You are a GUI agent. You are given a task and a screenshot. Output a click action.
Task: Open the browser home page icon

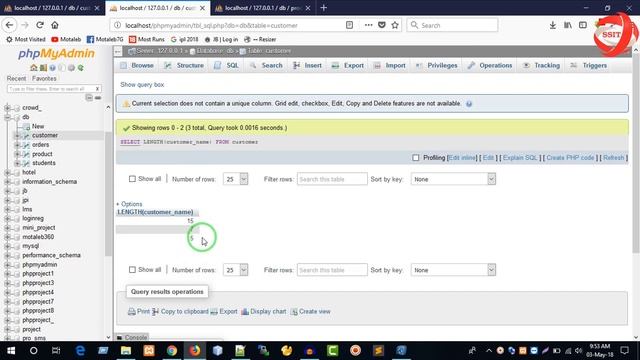55,25
